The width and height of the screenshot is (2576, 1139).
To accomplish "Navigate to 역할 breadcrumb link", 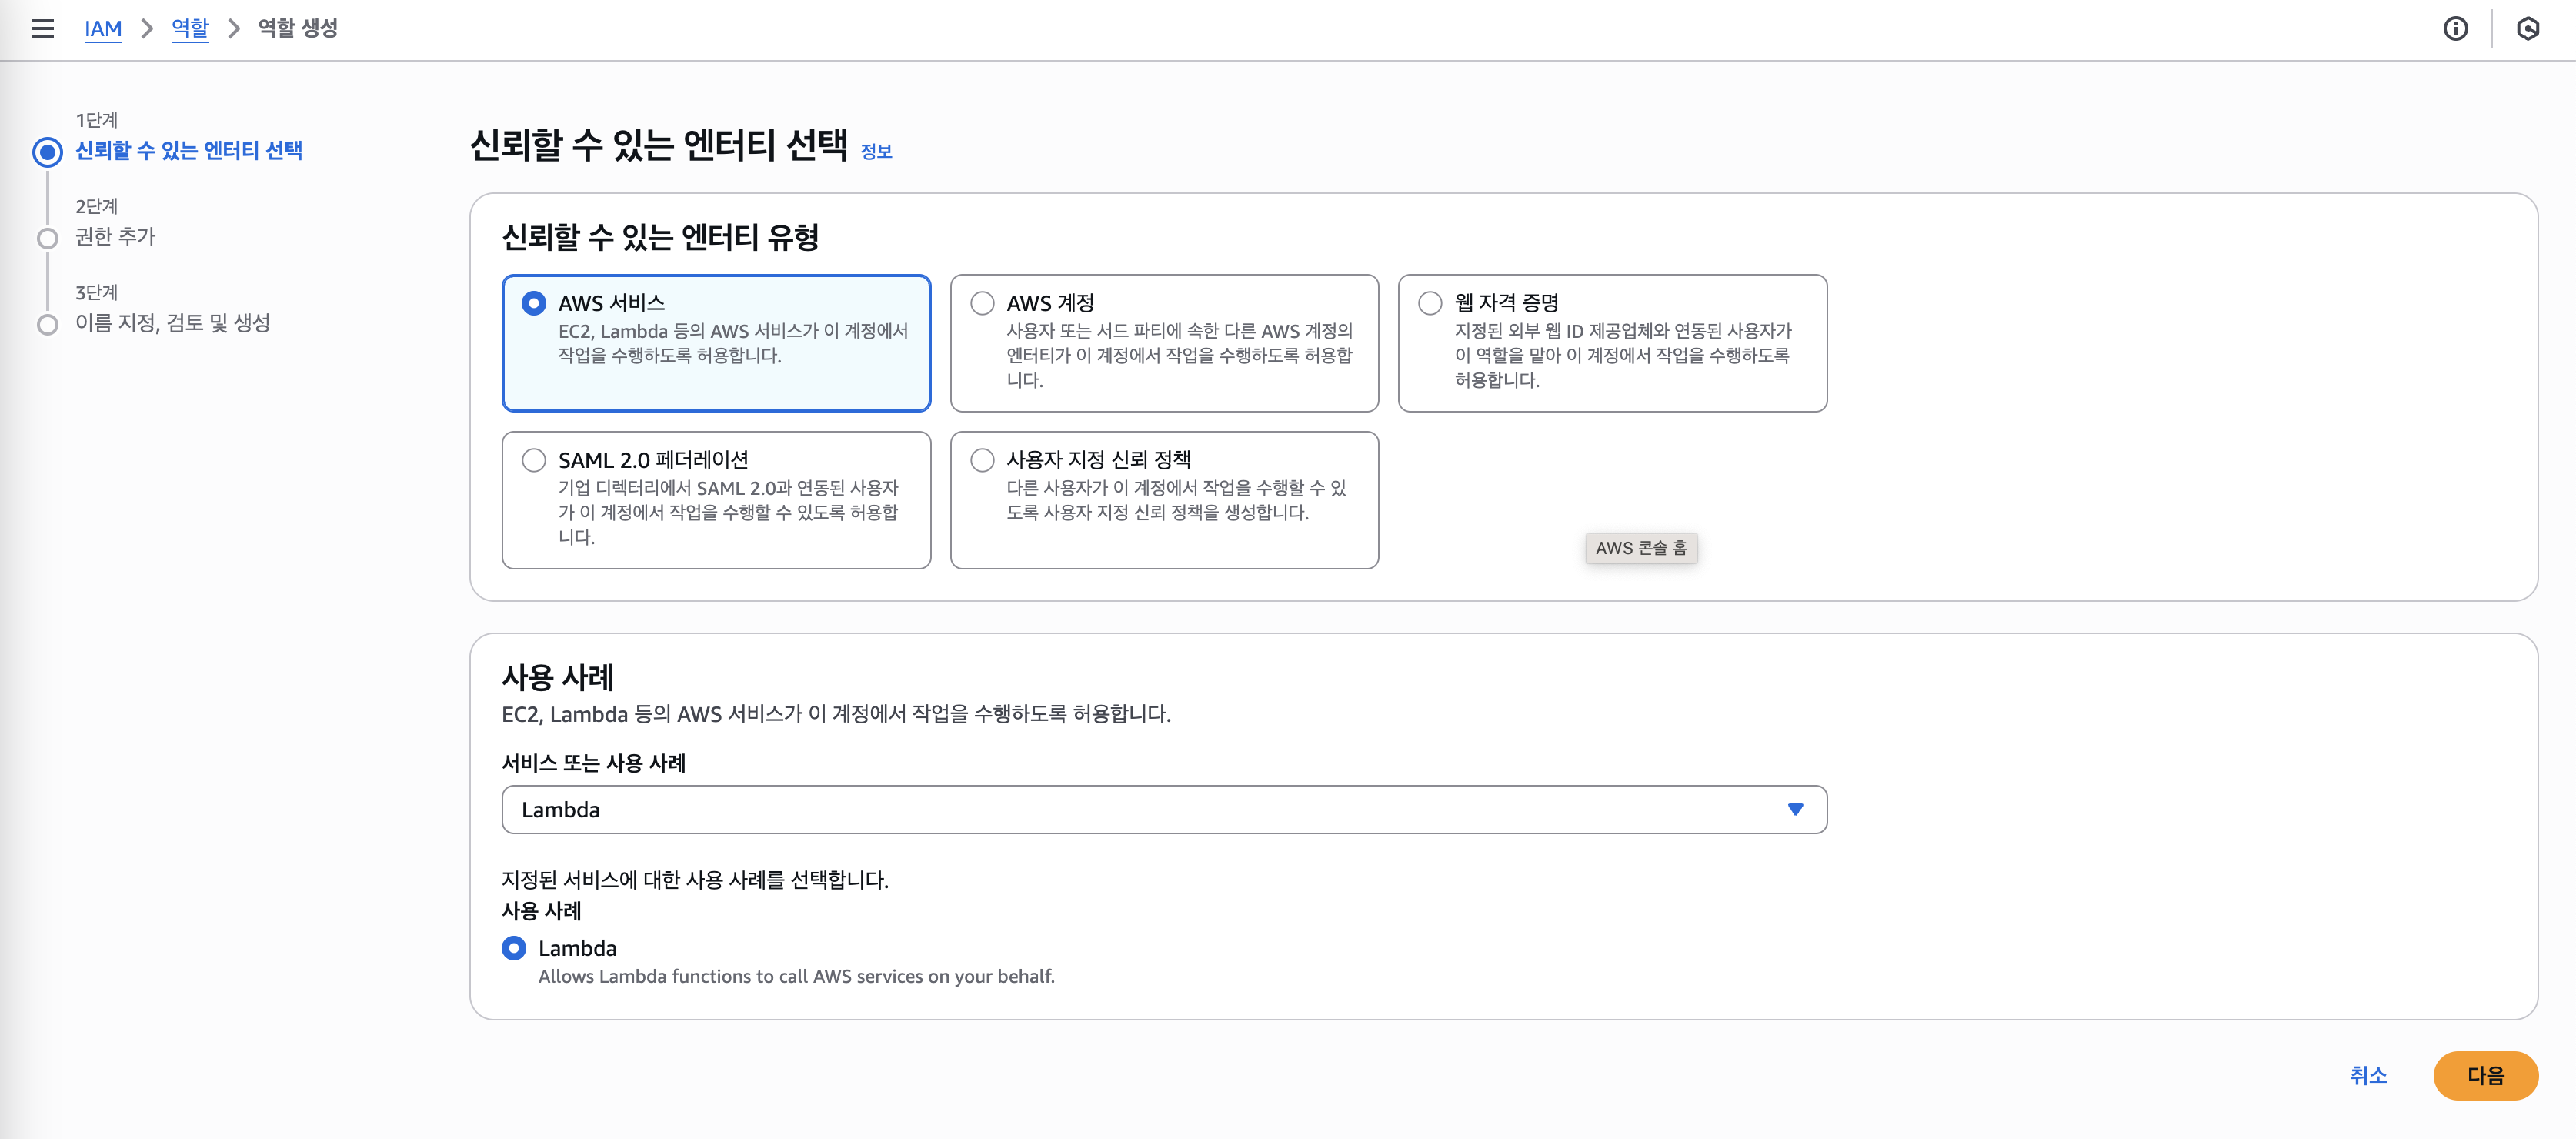I will 190,29.
